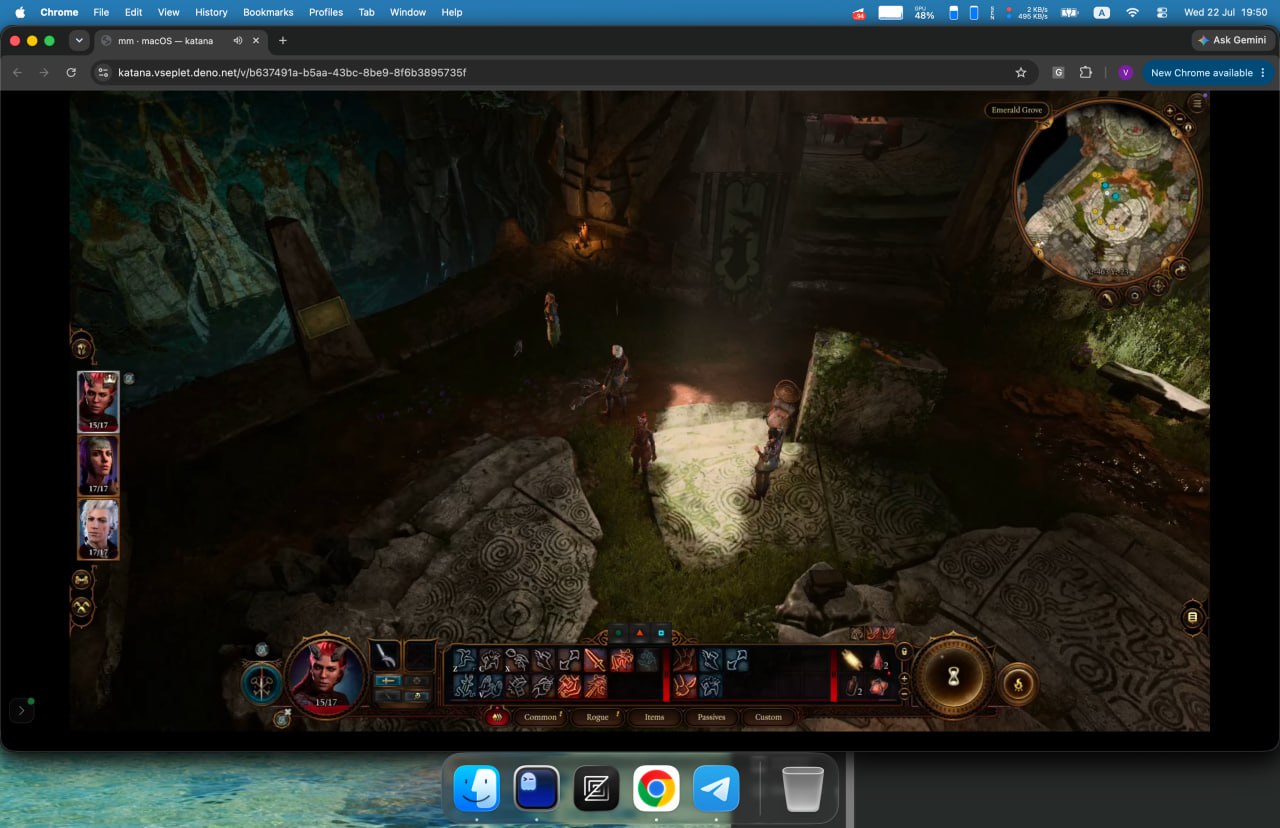Click the first action slot in the bottom hotbar row
1280x828 pixels.
click(464, 686)
